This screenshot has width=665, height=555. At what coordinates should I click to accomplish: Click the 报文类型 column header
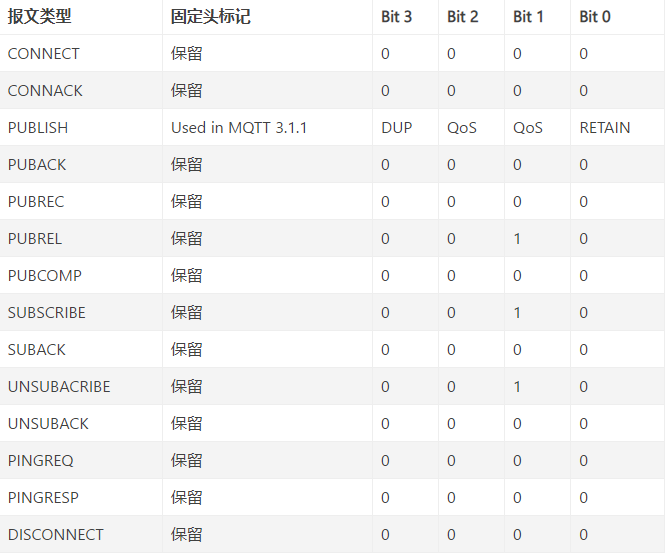coord(40,17)
